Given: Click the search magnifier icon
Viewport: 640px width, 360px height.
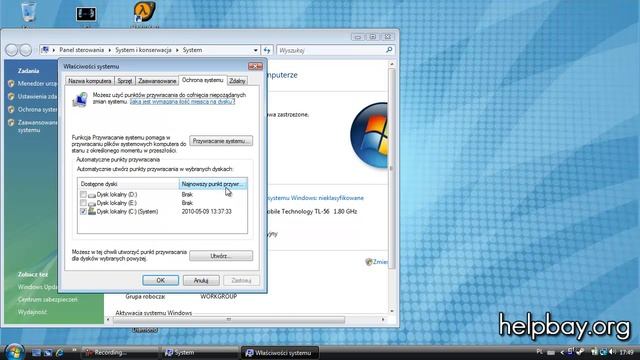Looking at the screenshot, I should coord(389,50).
